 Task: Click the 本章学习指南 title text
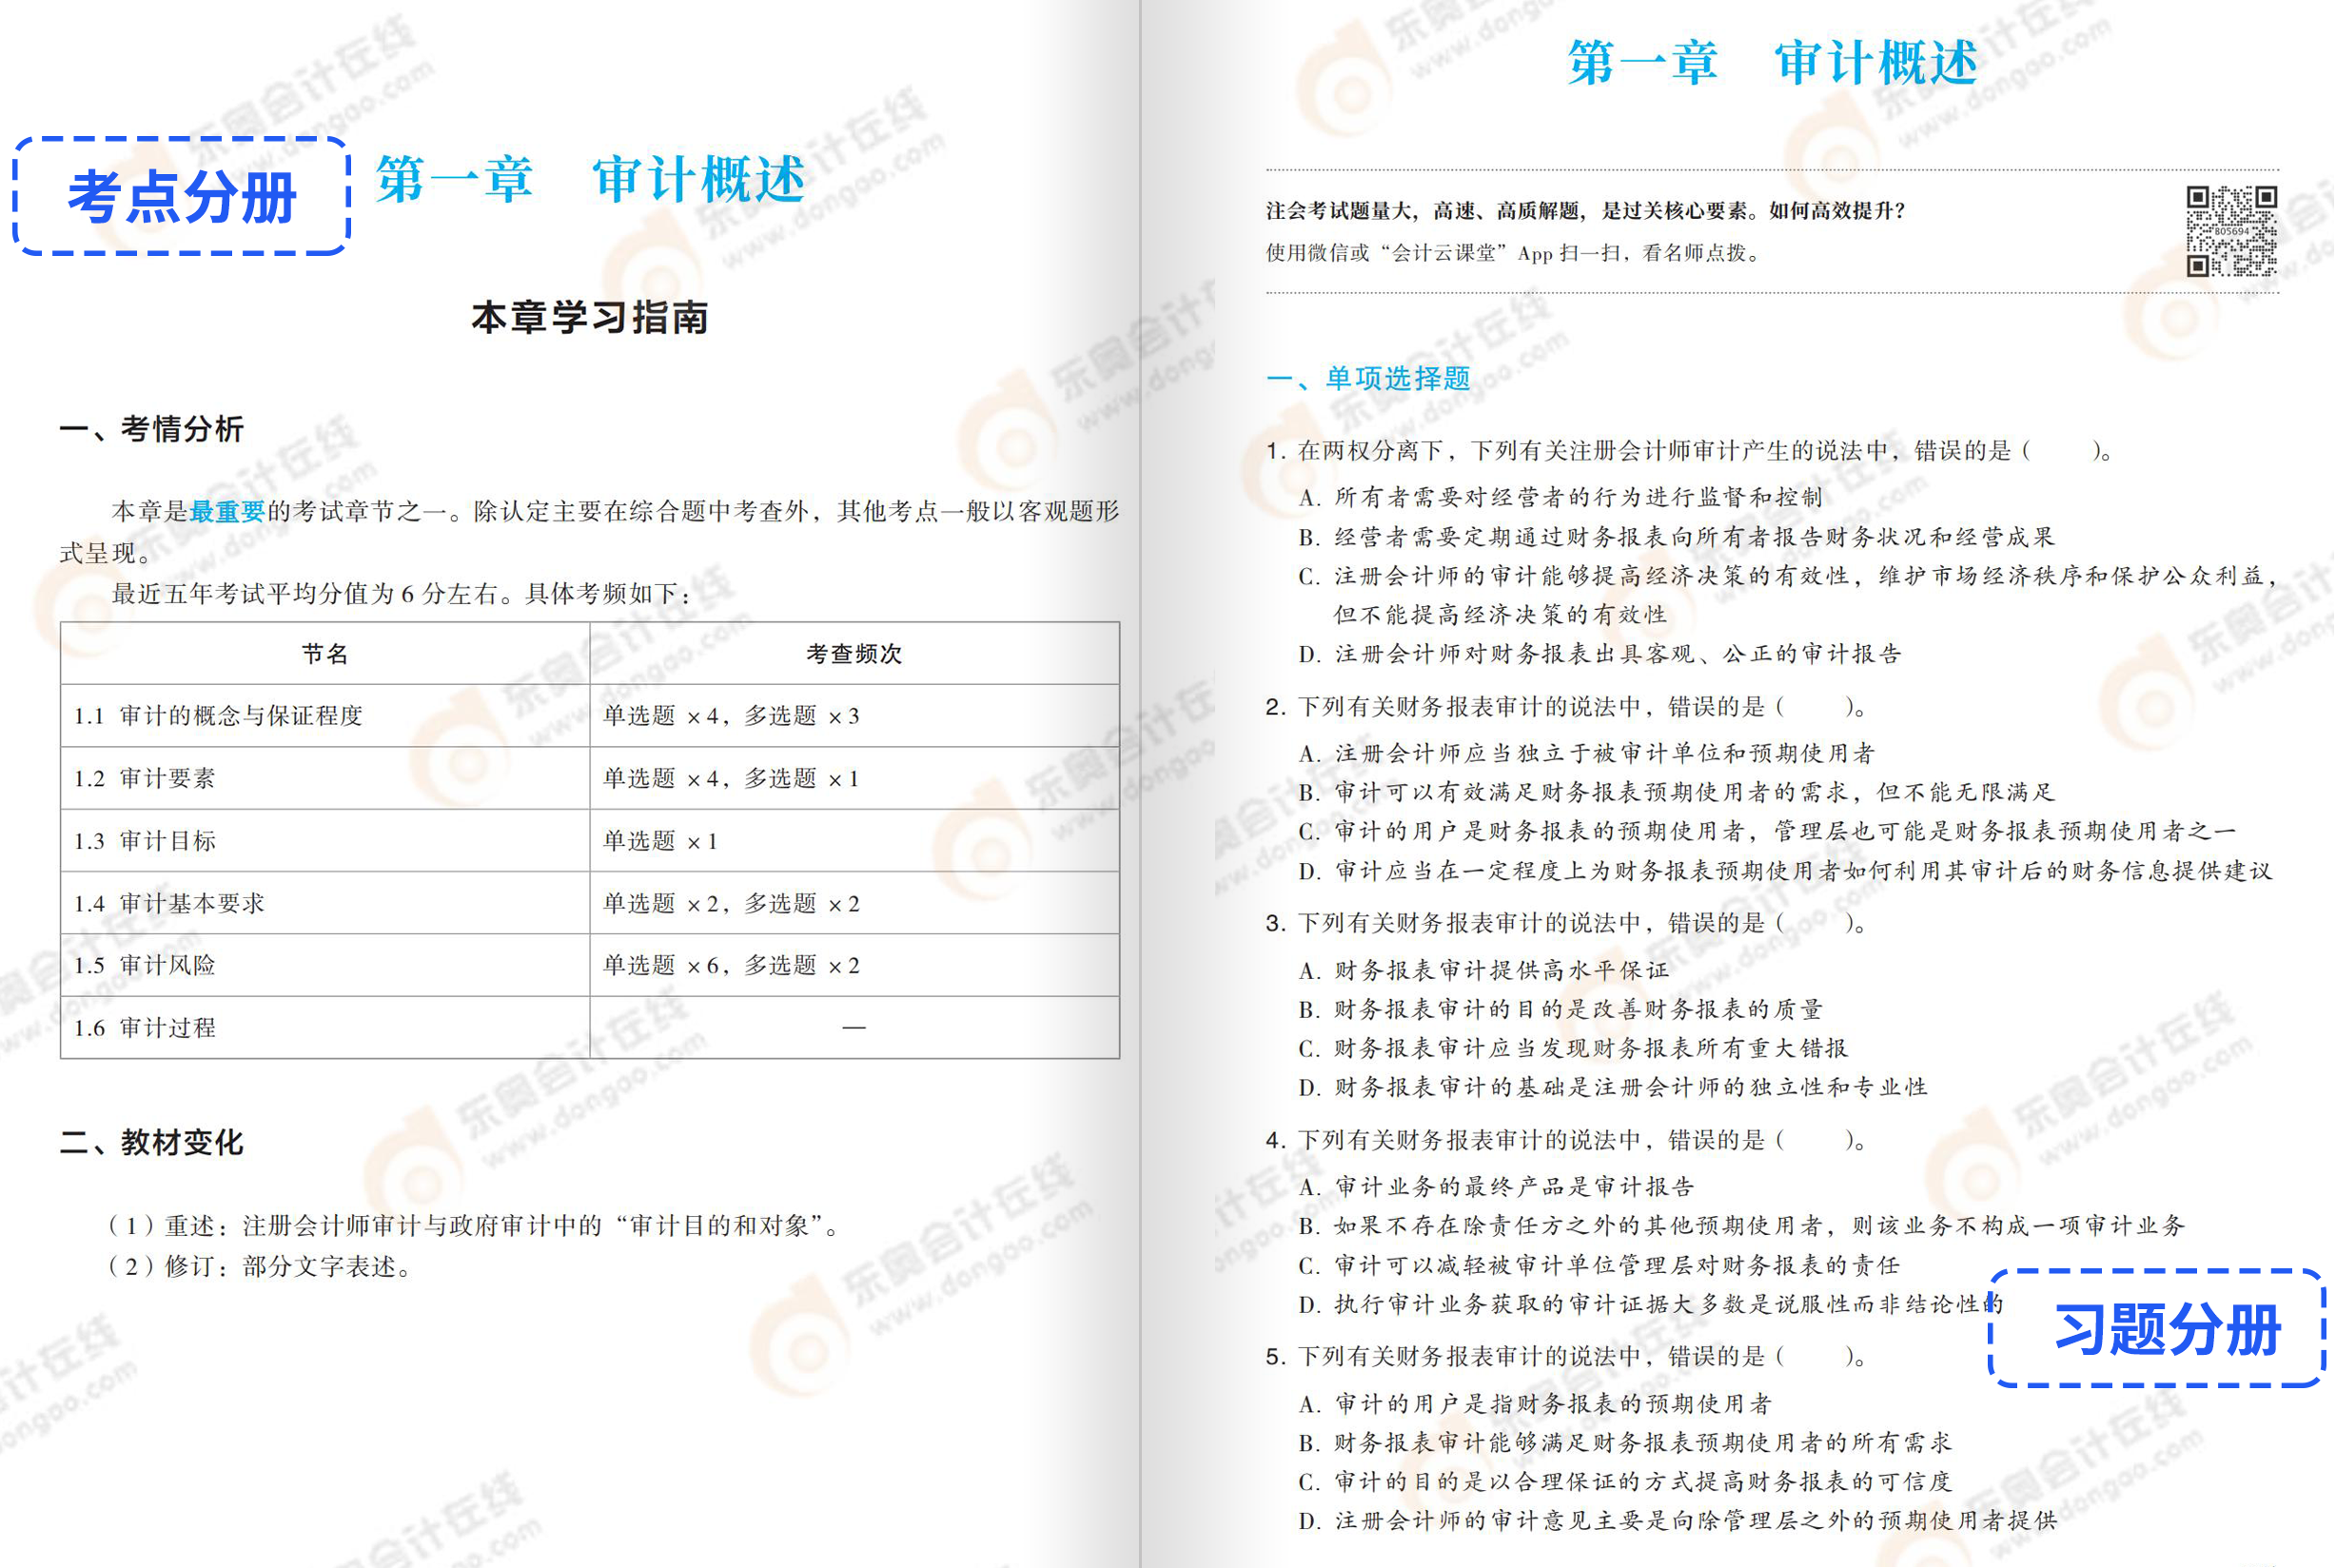(x=592, y=318)
